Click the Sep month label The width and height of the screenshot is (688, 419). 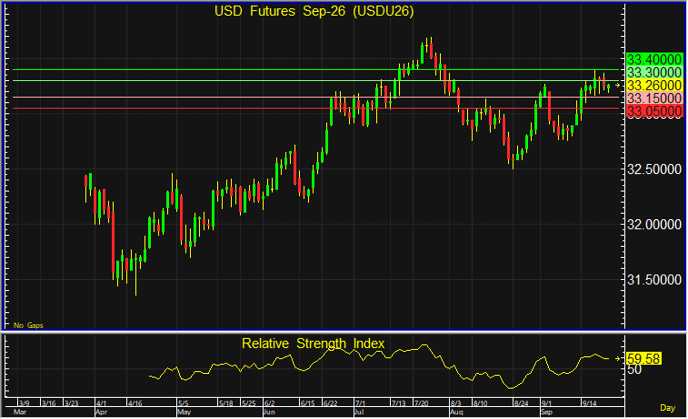click(547, 412)
